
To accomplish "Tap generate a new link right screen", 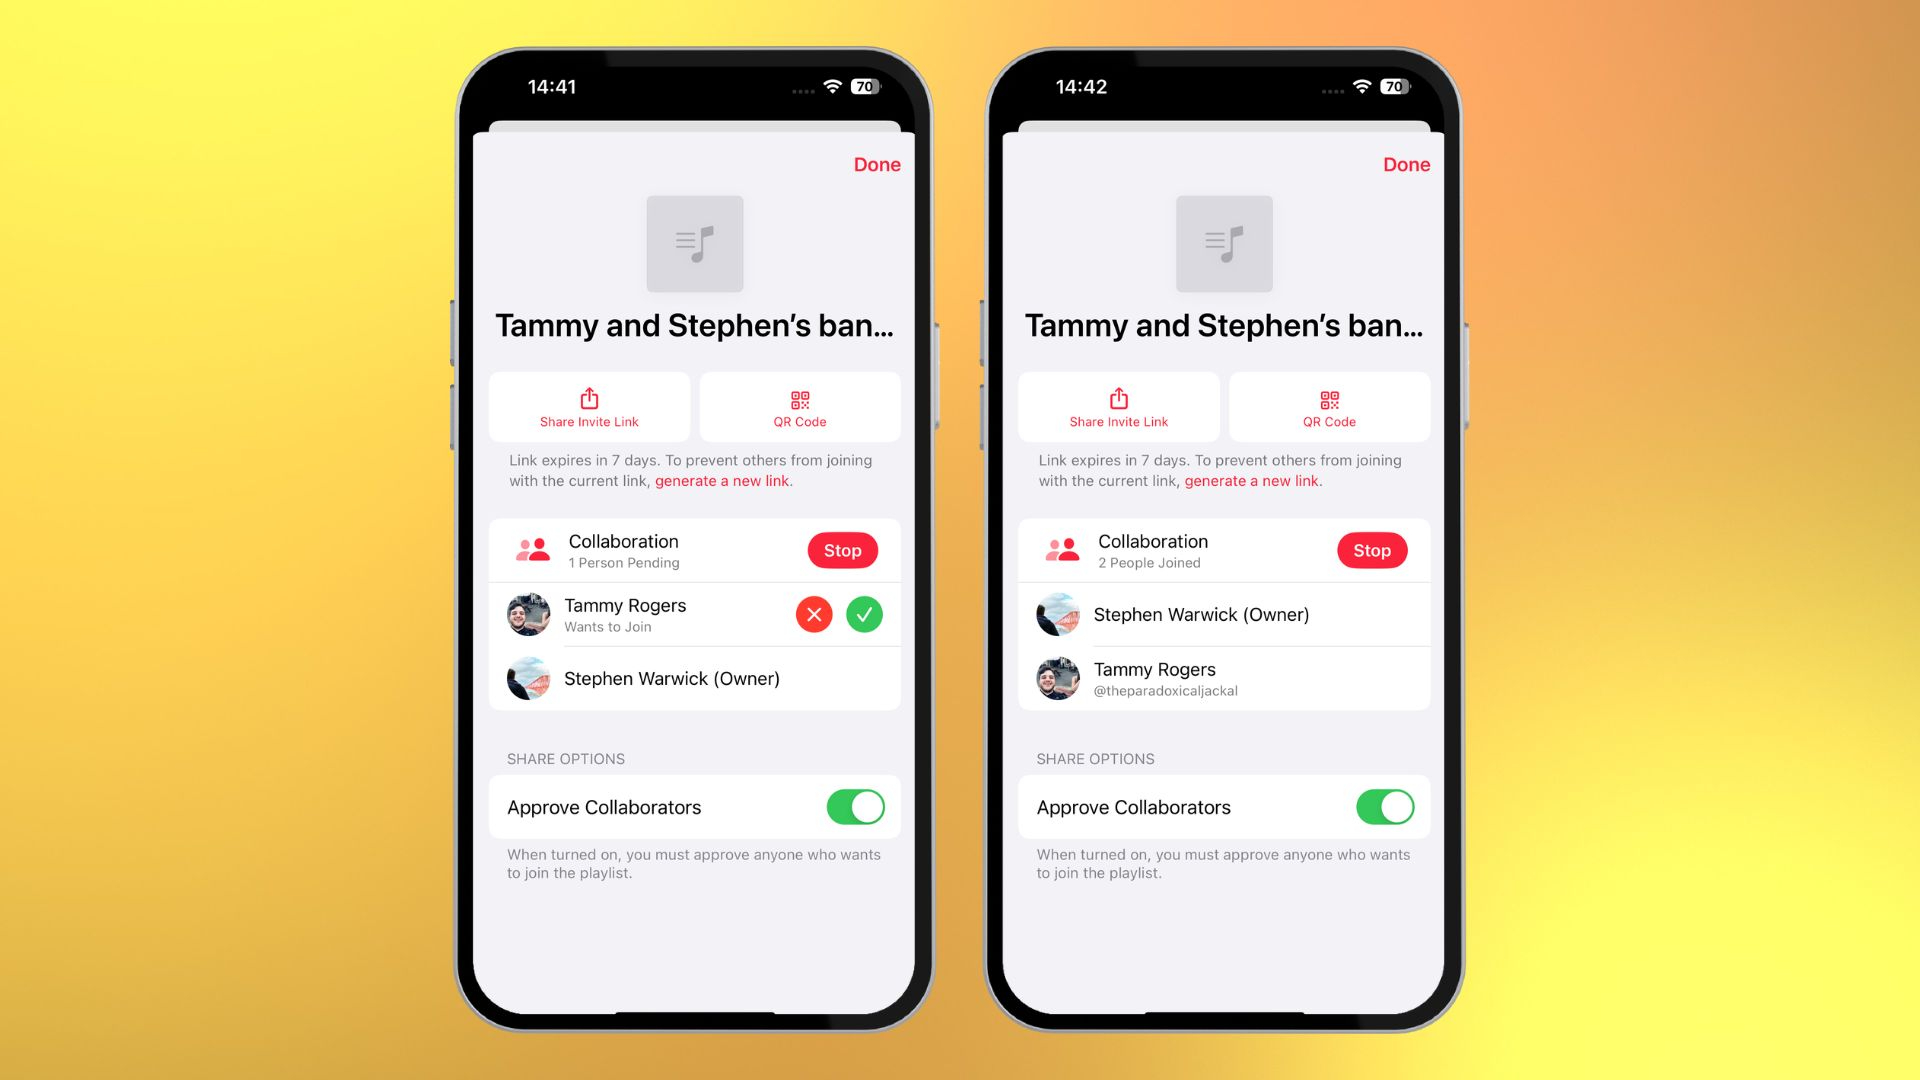I will pyautogui.click(x=1254, y=480).
